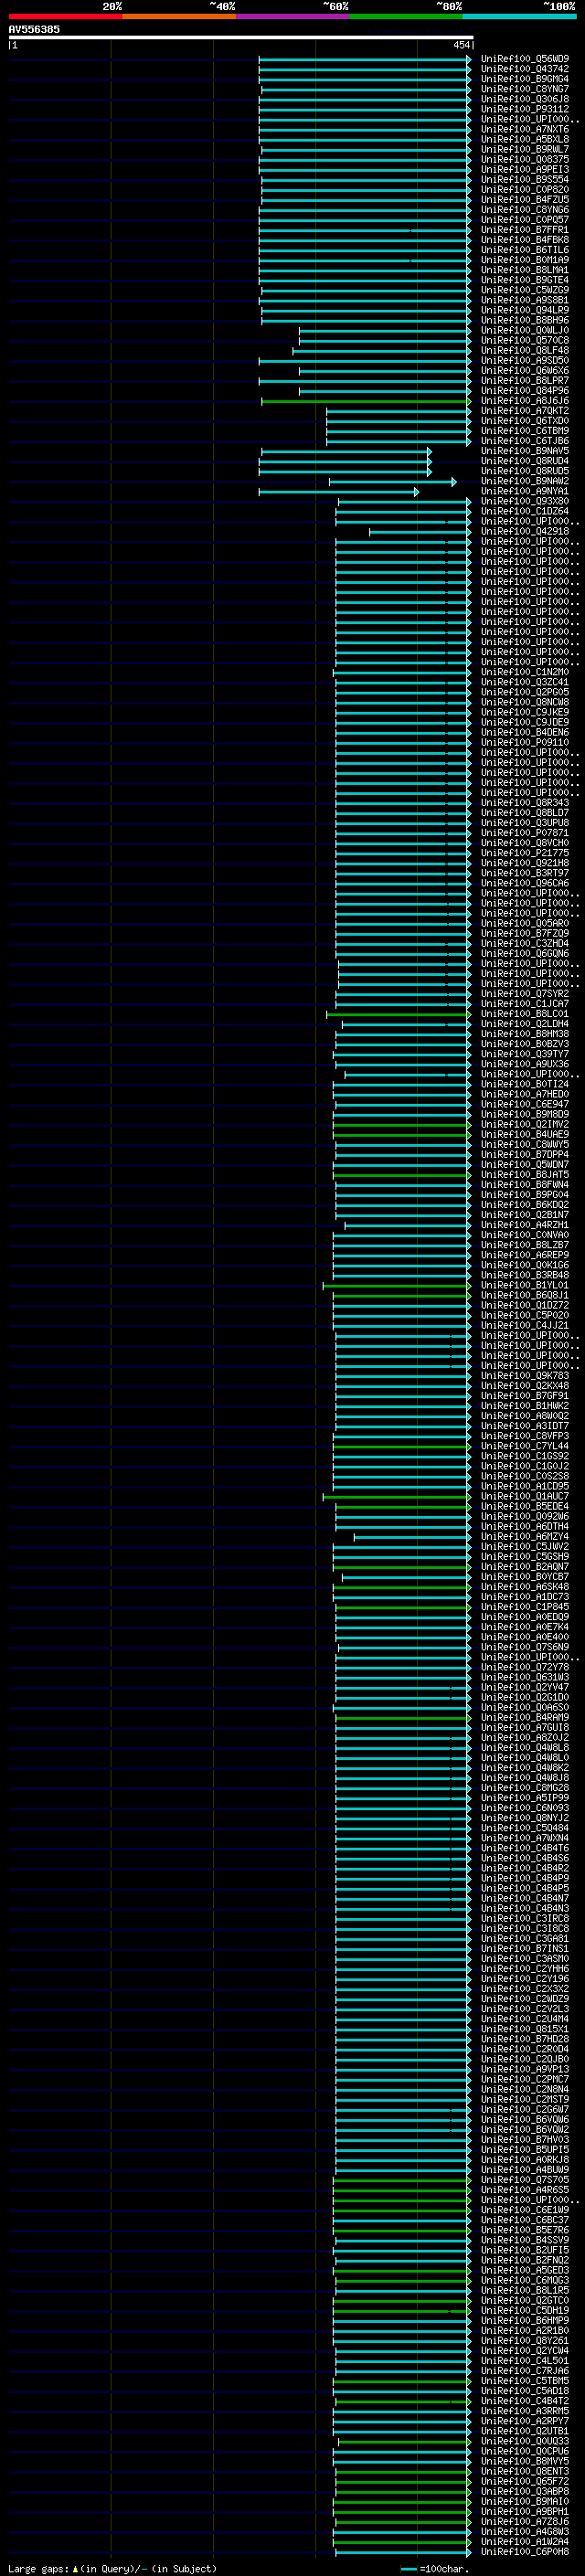Viewport: 585px width, 2576px height.
Task: Click the white query length bar
Action: coord(240,37)
